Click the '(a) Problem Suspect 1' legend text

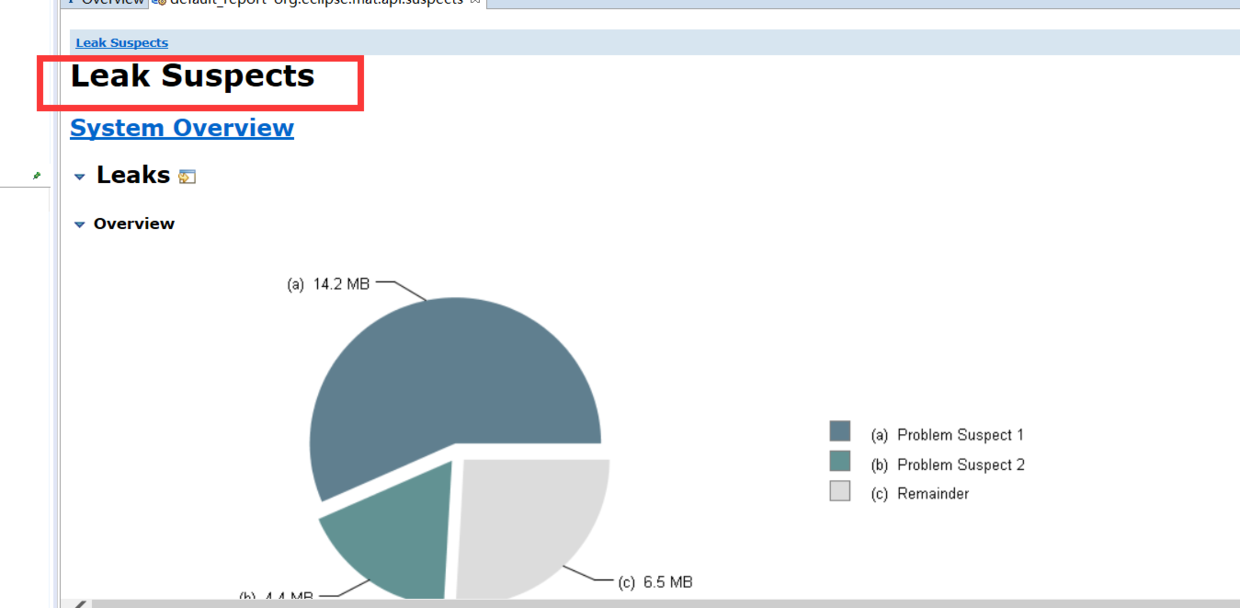coord(947,435)
